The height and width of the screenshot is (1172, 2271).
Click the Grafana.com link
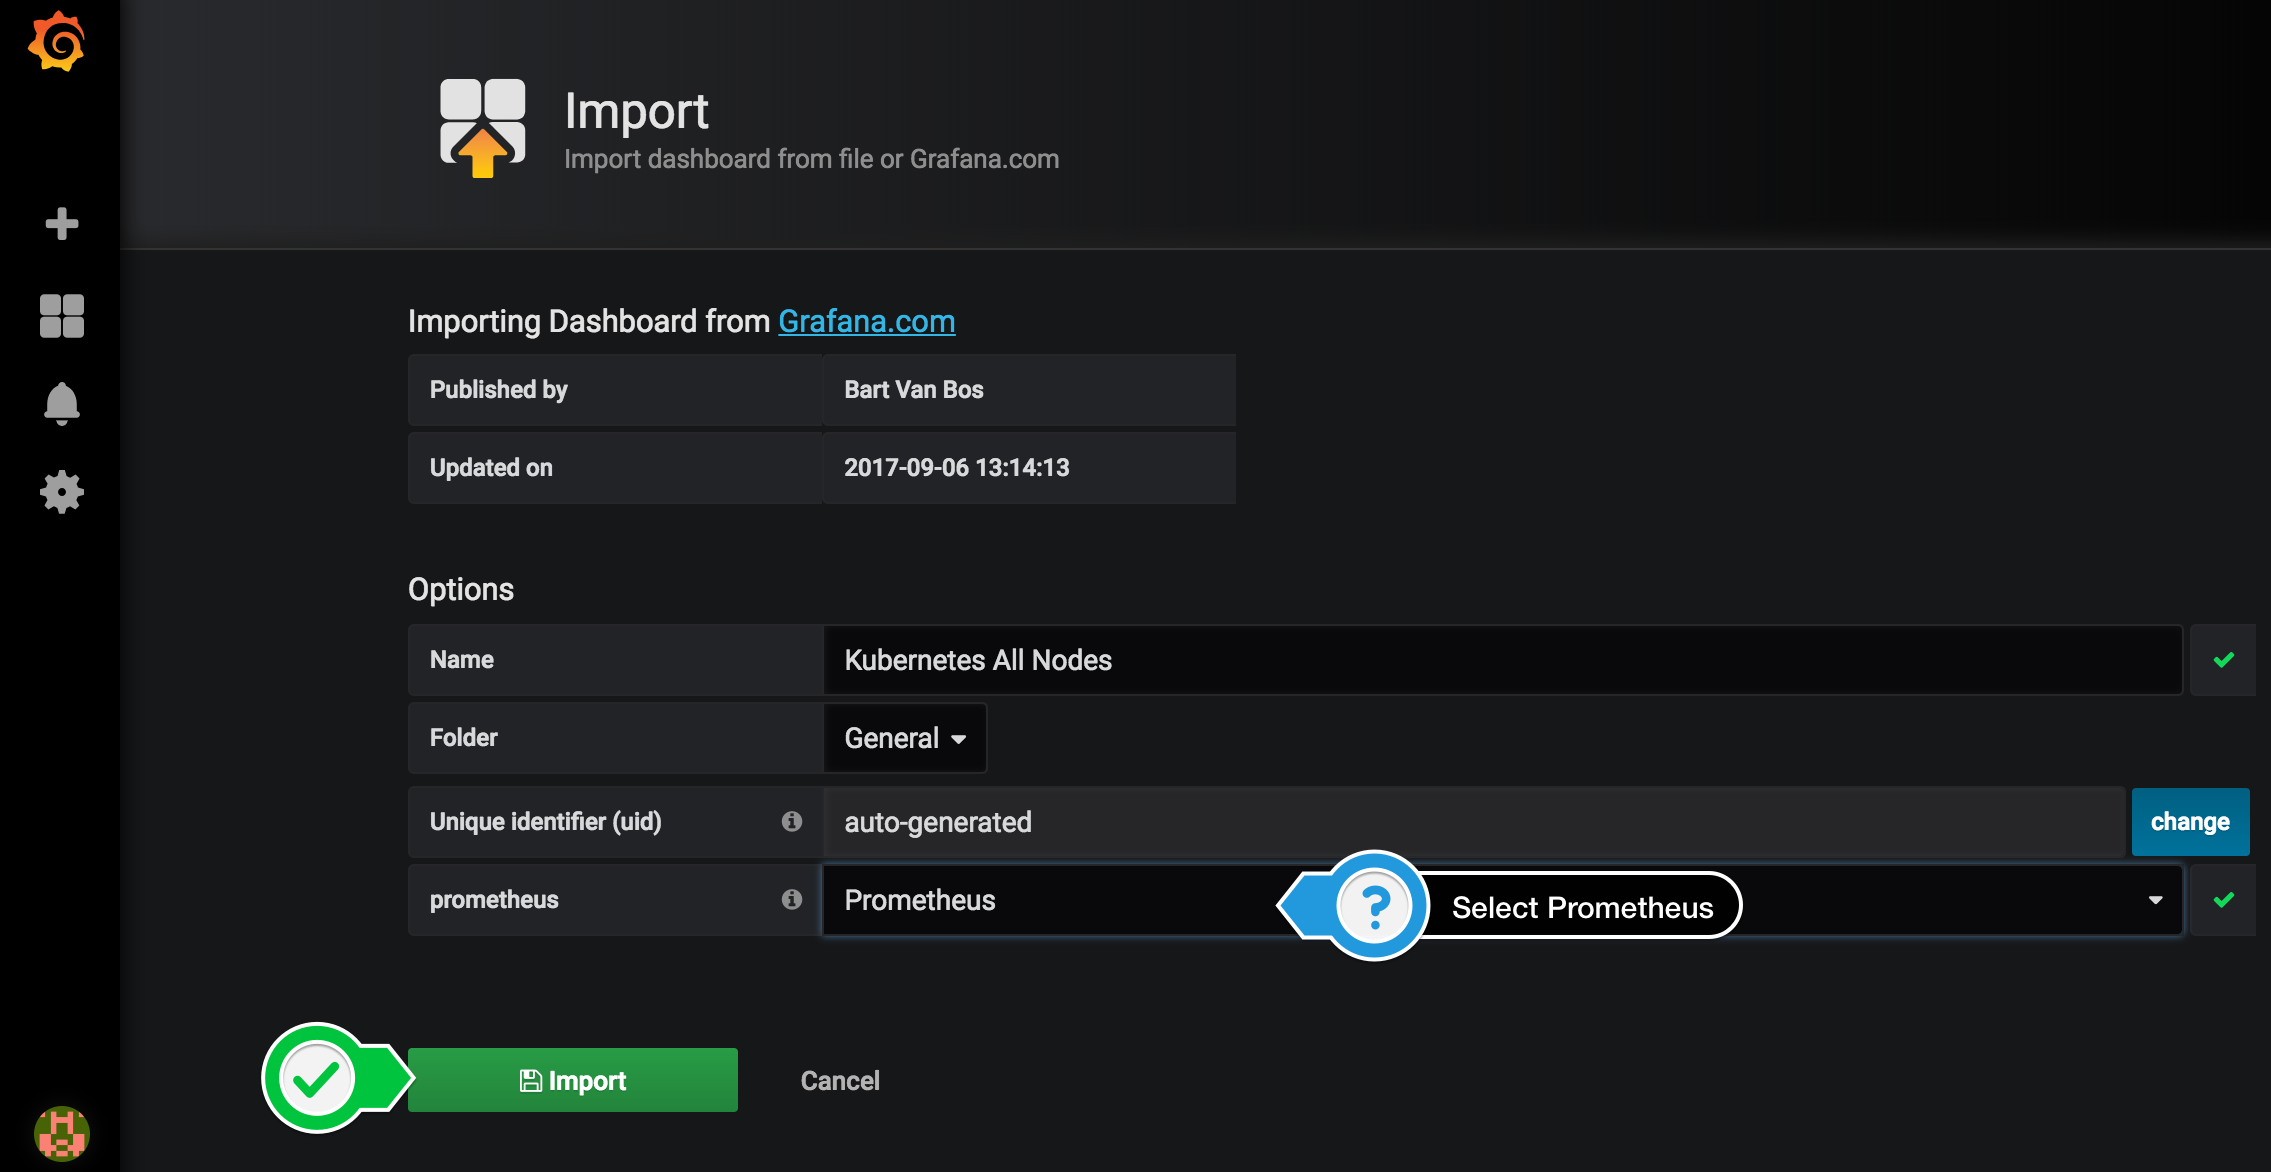tap(866, 321)
